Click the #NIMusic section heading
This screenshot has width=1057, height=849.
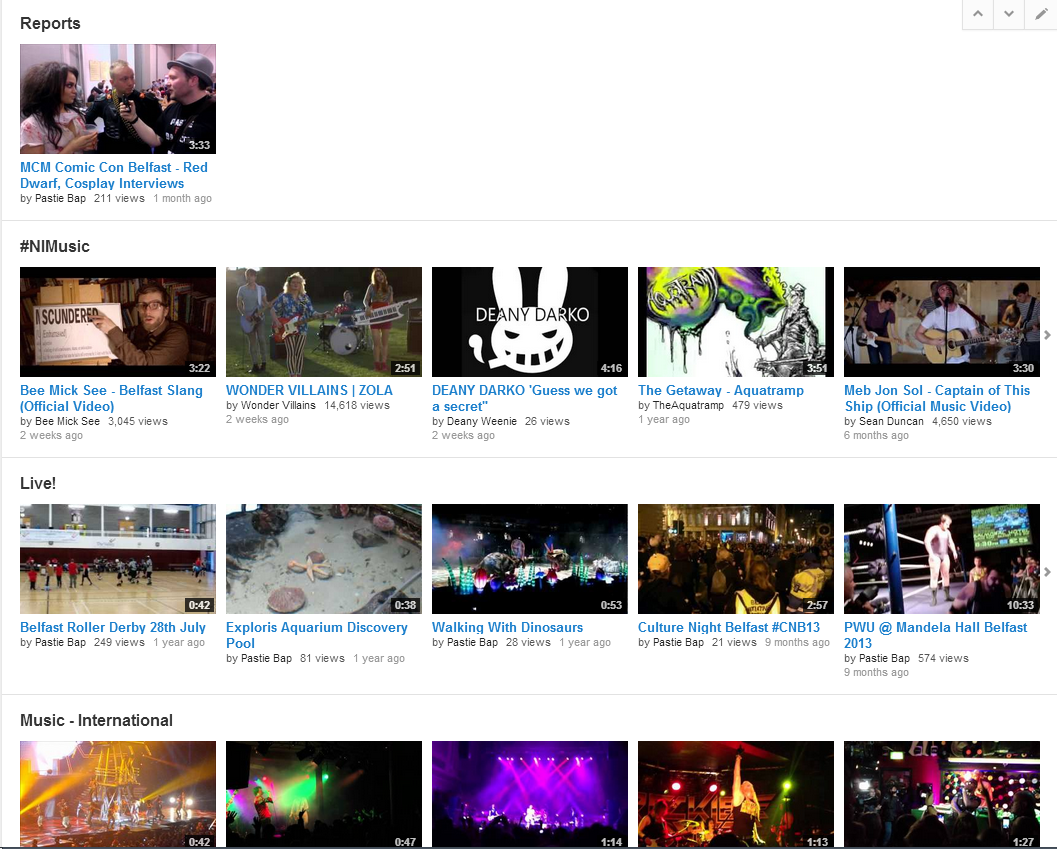pyautogui.click(x=54, y=246)
